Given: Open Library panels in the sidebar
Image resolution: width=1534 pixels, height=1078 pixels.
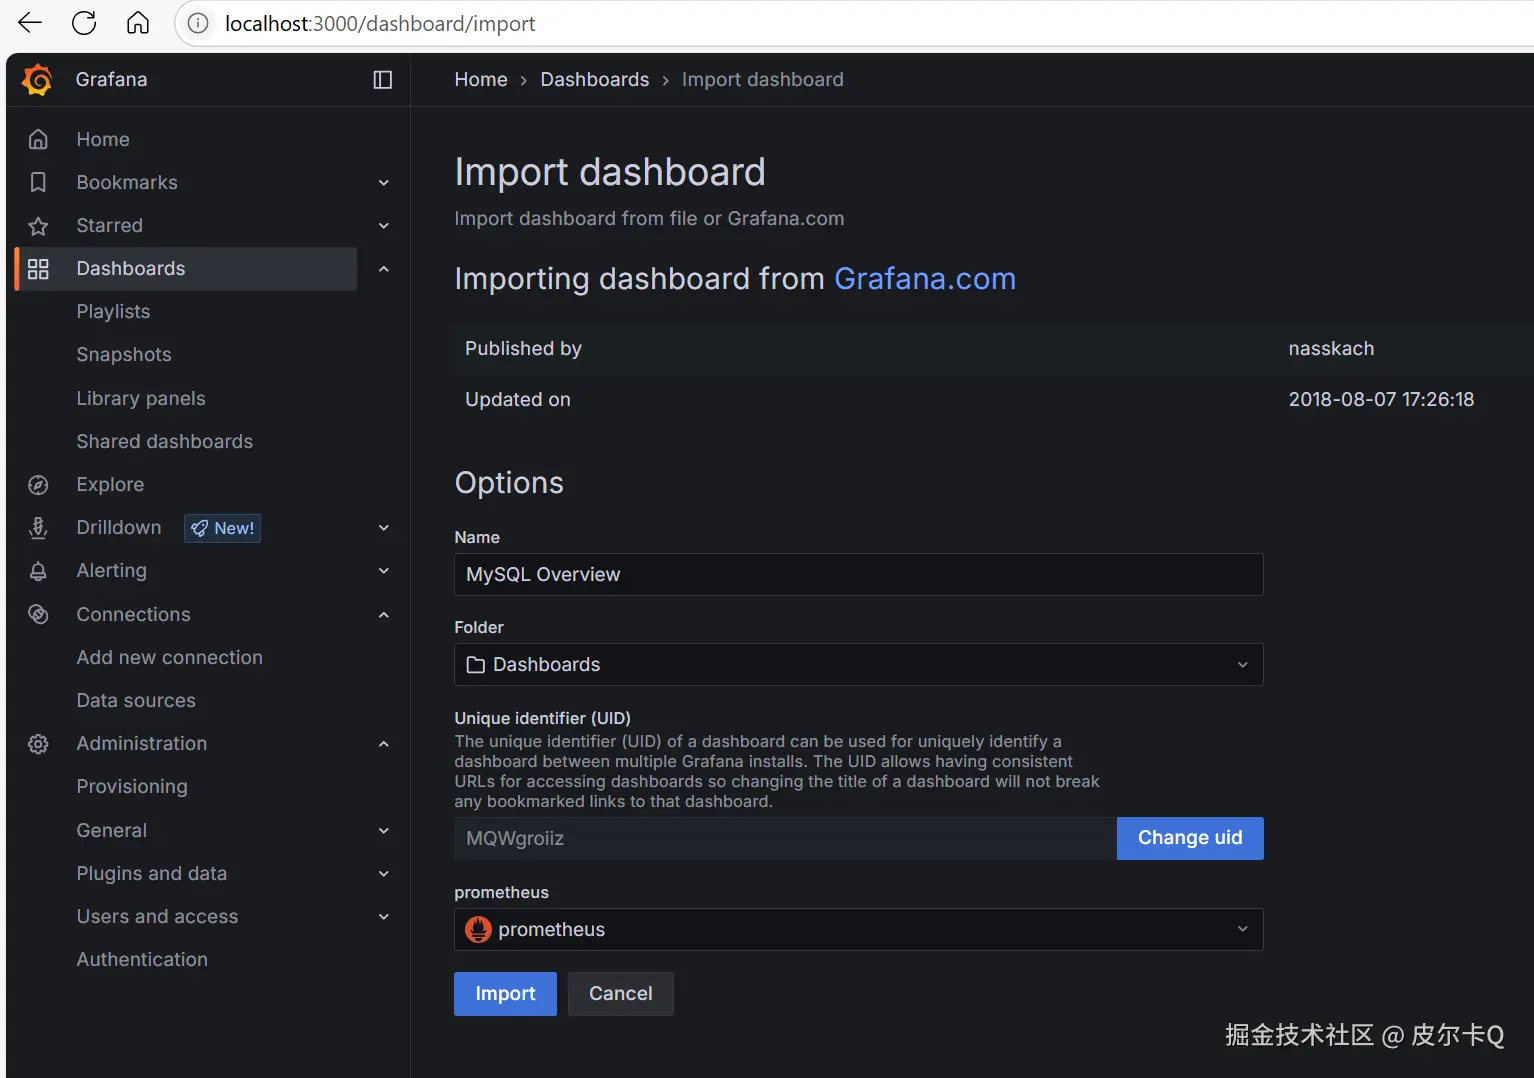Looking at the screenshot, I should tap(141, 398).
